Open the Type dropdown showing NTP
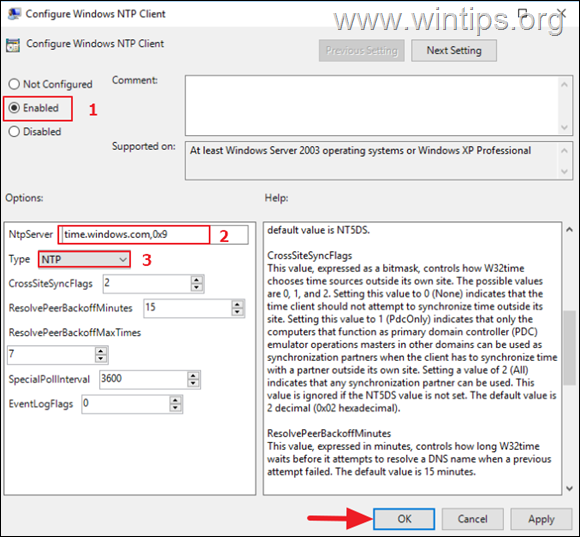Image resolution: width=580 pixels, height=537 pixels. [84, 259]
